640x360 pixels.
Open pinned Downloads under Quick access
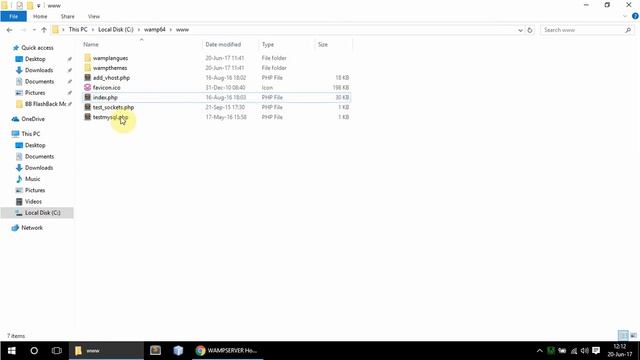[39, 70]
